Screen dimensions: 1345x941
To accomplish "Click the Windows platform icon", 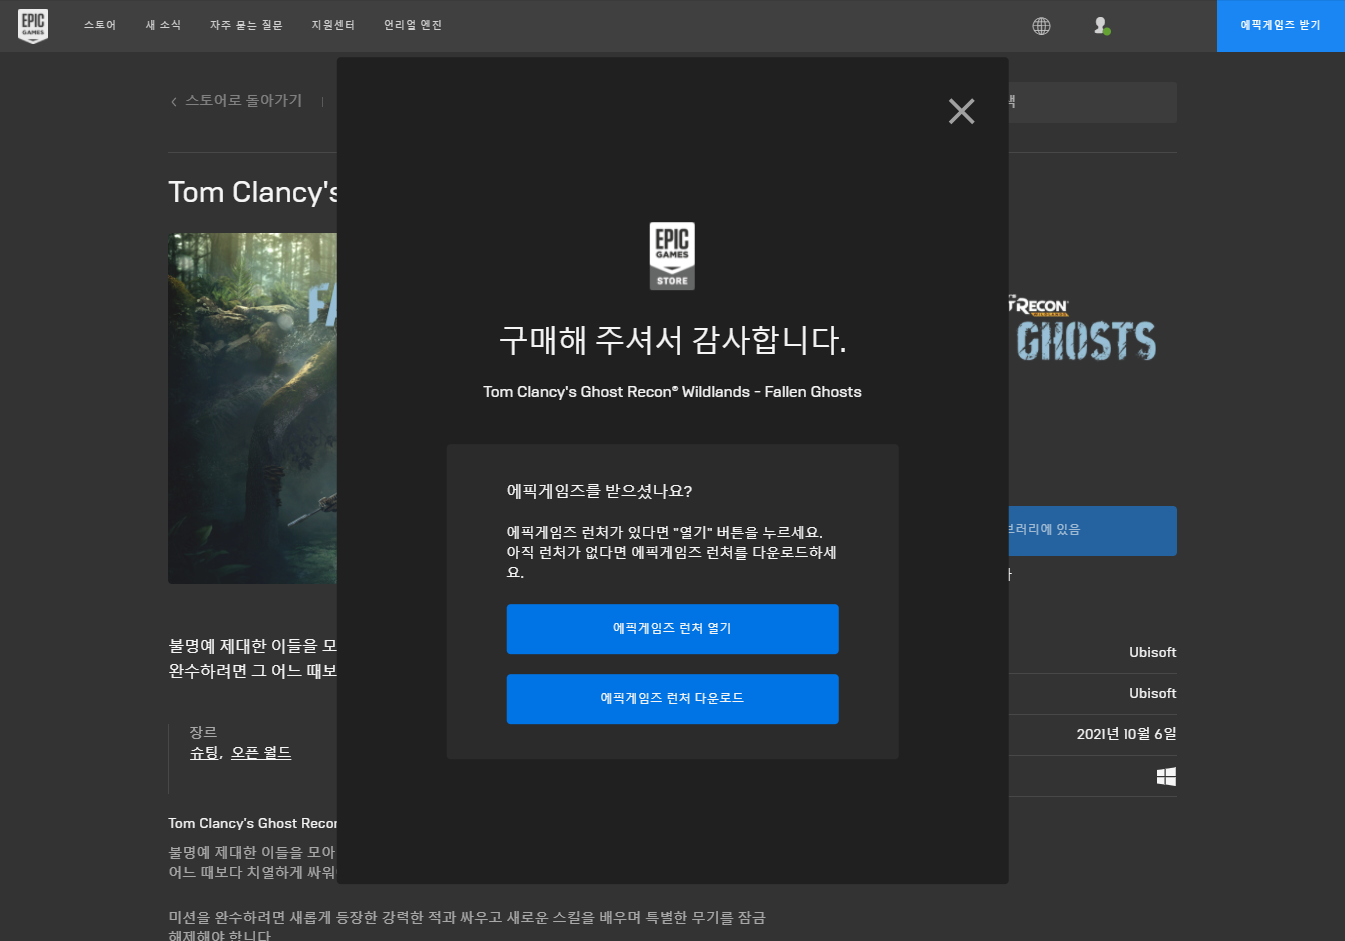I will tap(1166, 777).
